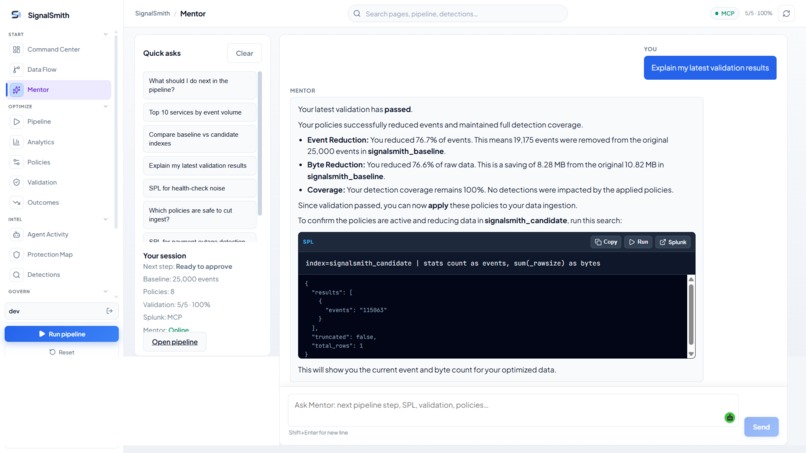Image resolution: width=806 pixels, height=453 pixels.
Task: Click the Send button
Action: point(761,427)
